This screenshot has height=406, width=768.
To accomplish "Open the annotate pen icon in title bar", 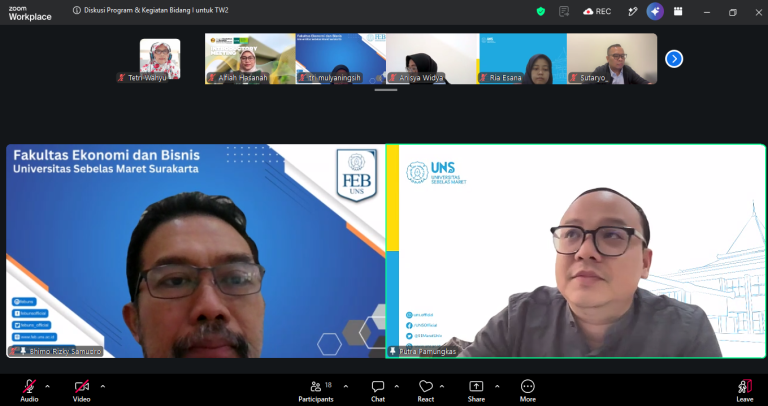I will point(633,11).
